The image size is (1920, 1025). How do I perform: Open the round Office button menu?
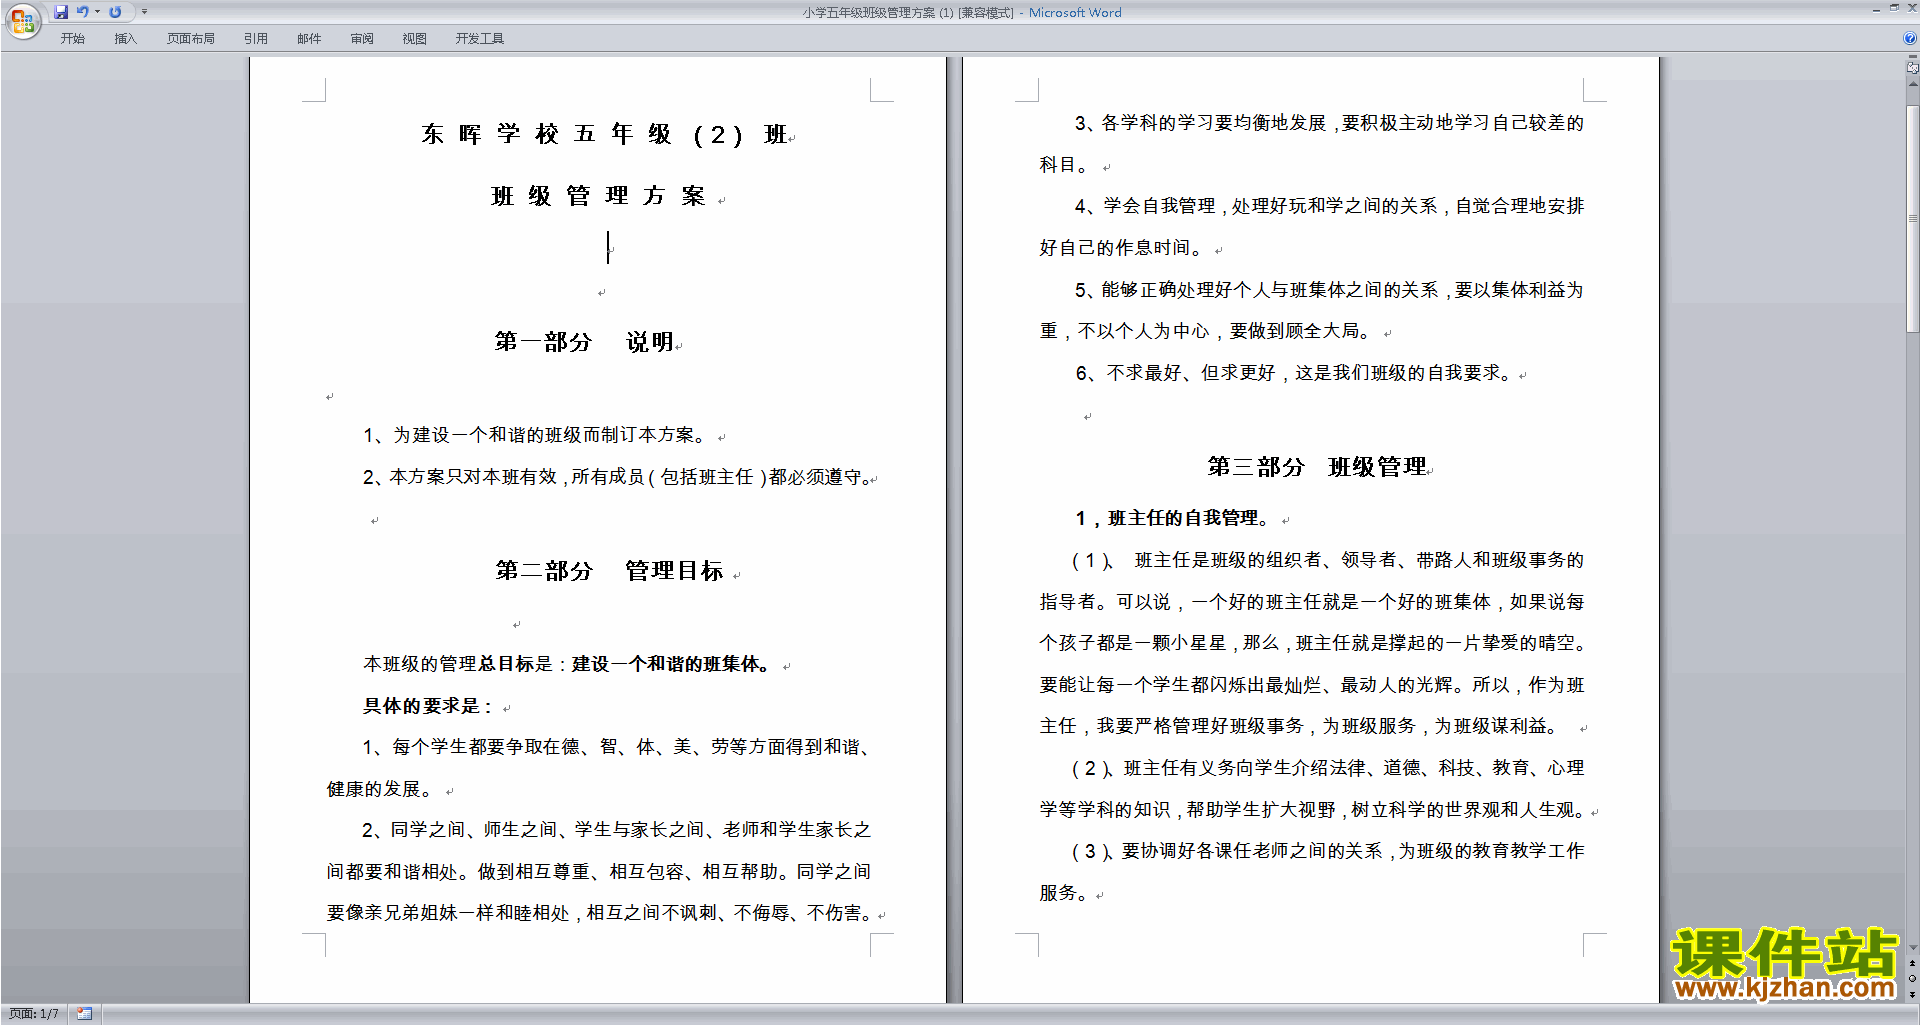point(22,20)
